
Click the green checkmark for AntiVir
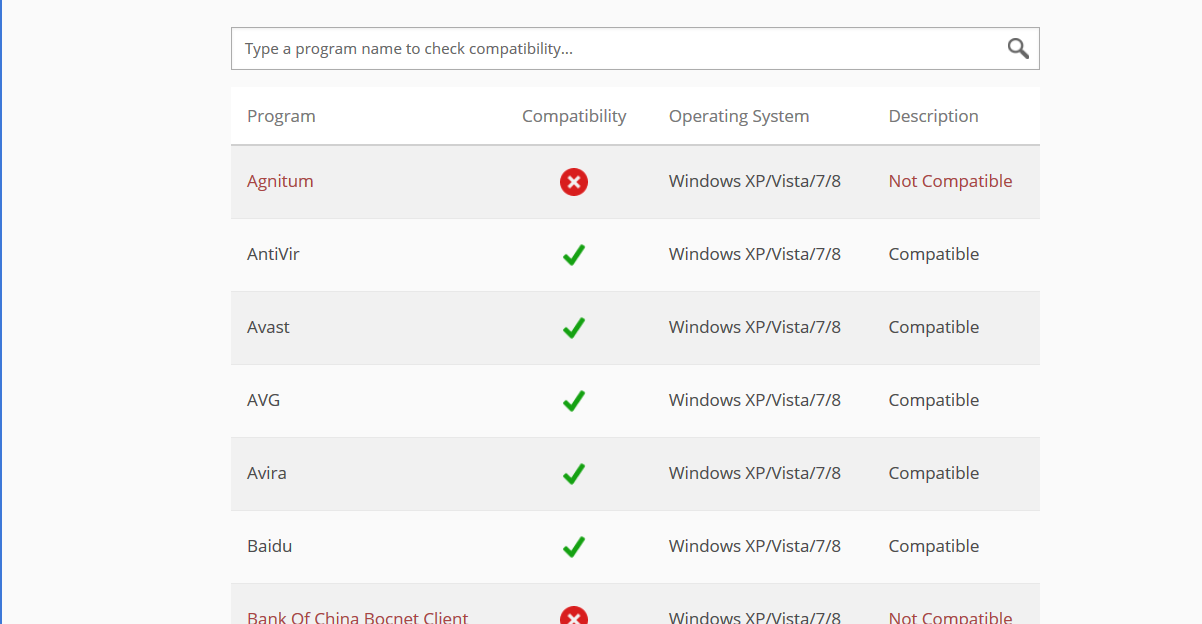[x=574, y=255]
